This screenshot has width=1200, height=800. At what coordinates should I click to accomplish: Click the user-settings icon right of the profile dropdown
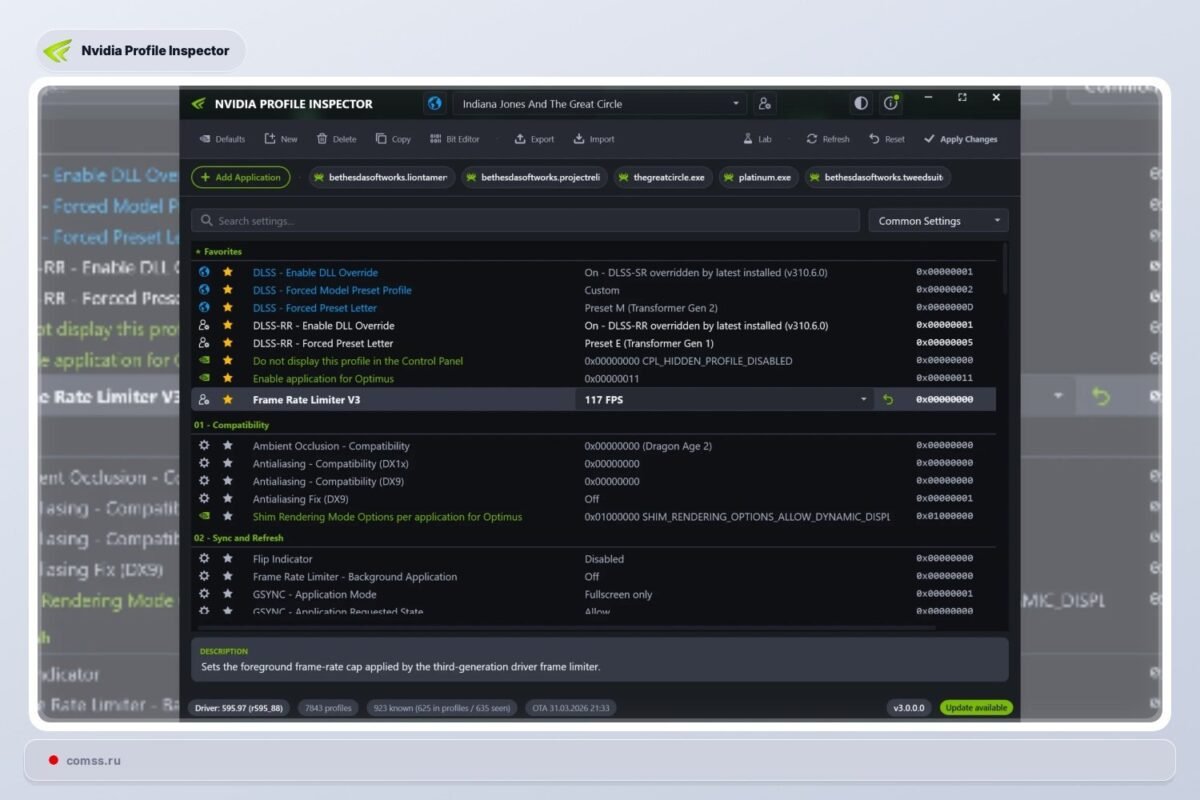(x=764, y=104)
